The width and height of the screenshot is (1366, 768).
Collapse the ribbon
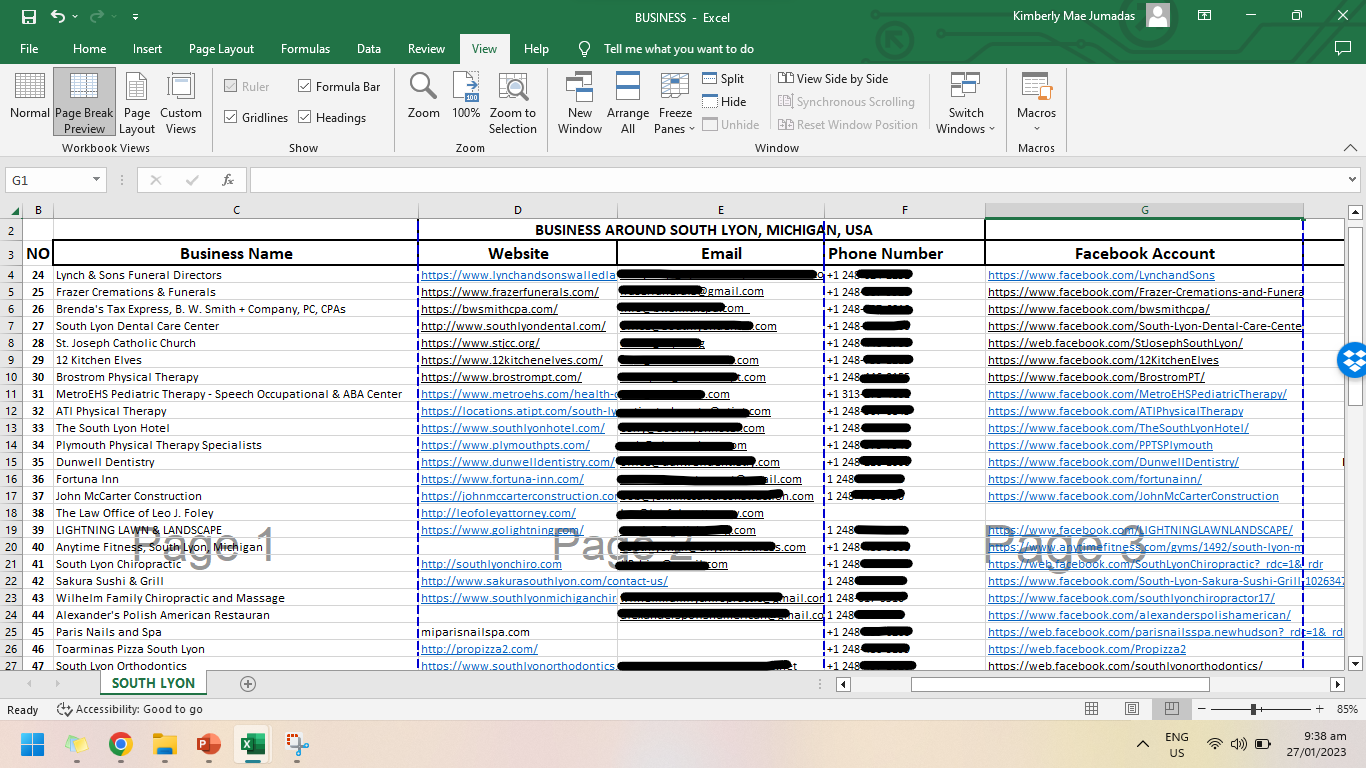tap(1350, 147)
